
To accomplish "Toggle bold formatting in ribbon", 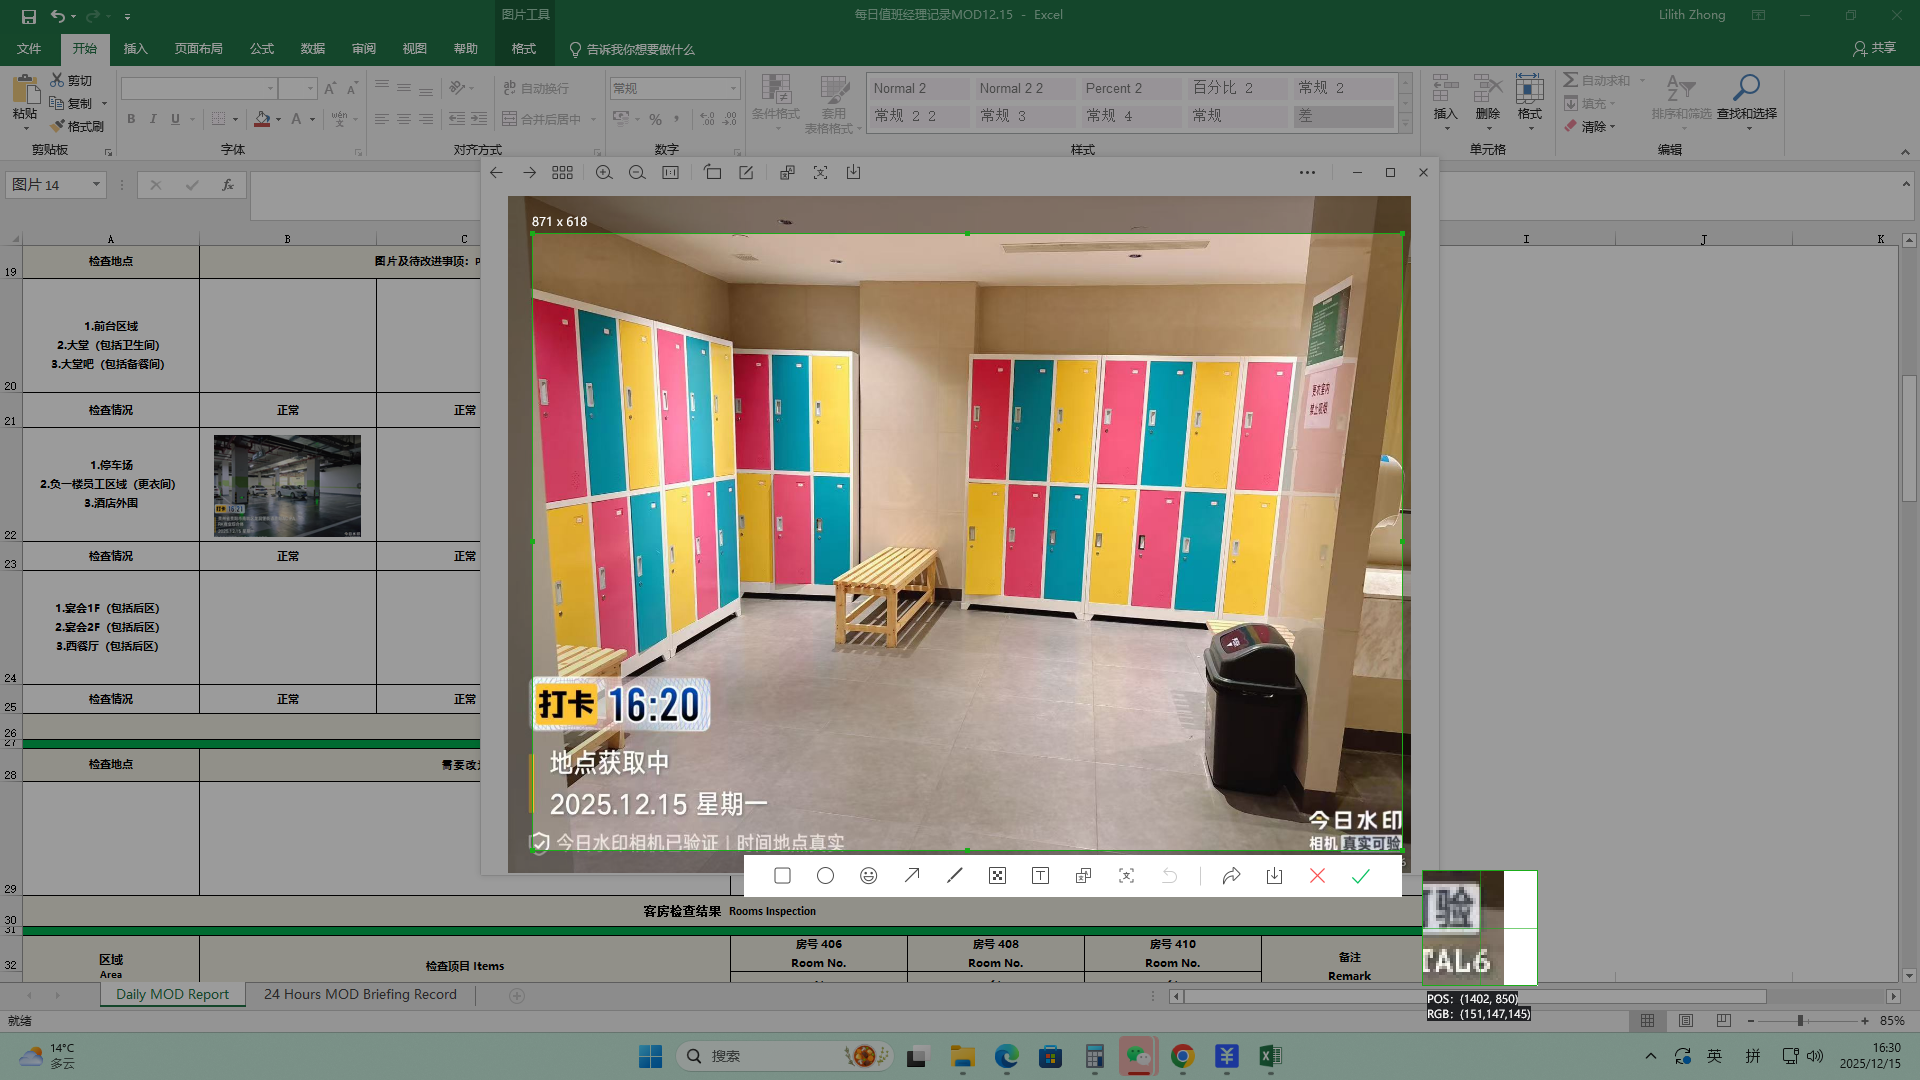I will tap(131, 119).
